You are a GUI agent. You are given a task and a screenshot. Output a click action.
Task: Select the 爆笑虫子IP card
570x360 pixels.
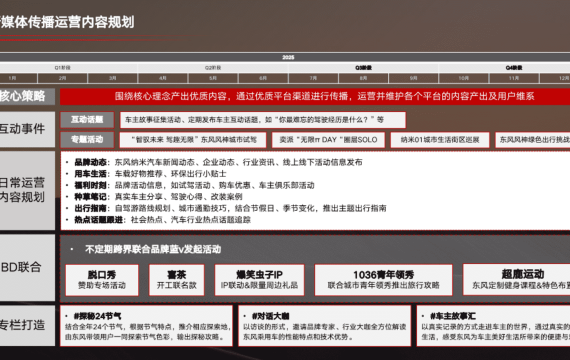click(x=259, y=280)
